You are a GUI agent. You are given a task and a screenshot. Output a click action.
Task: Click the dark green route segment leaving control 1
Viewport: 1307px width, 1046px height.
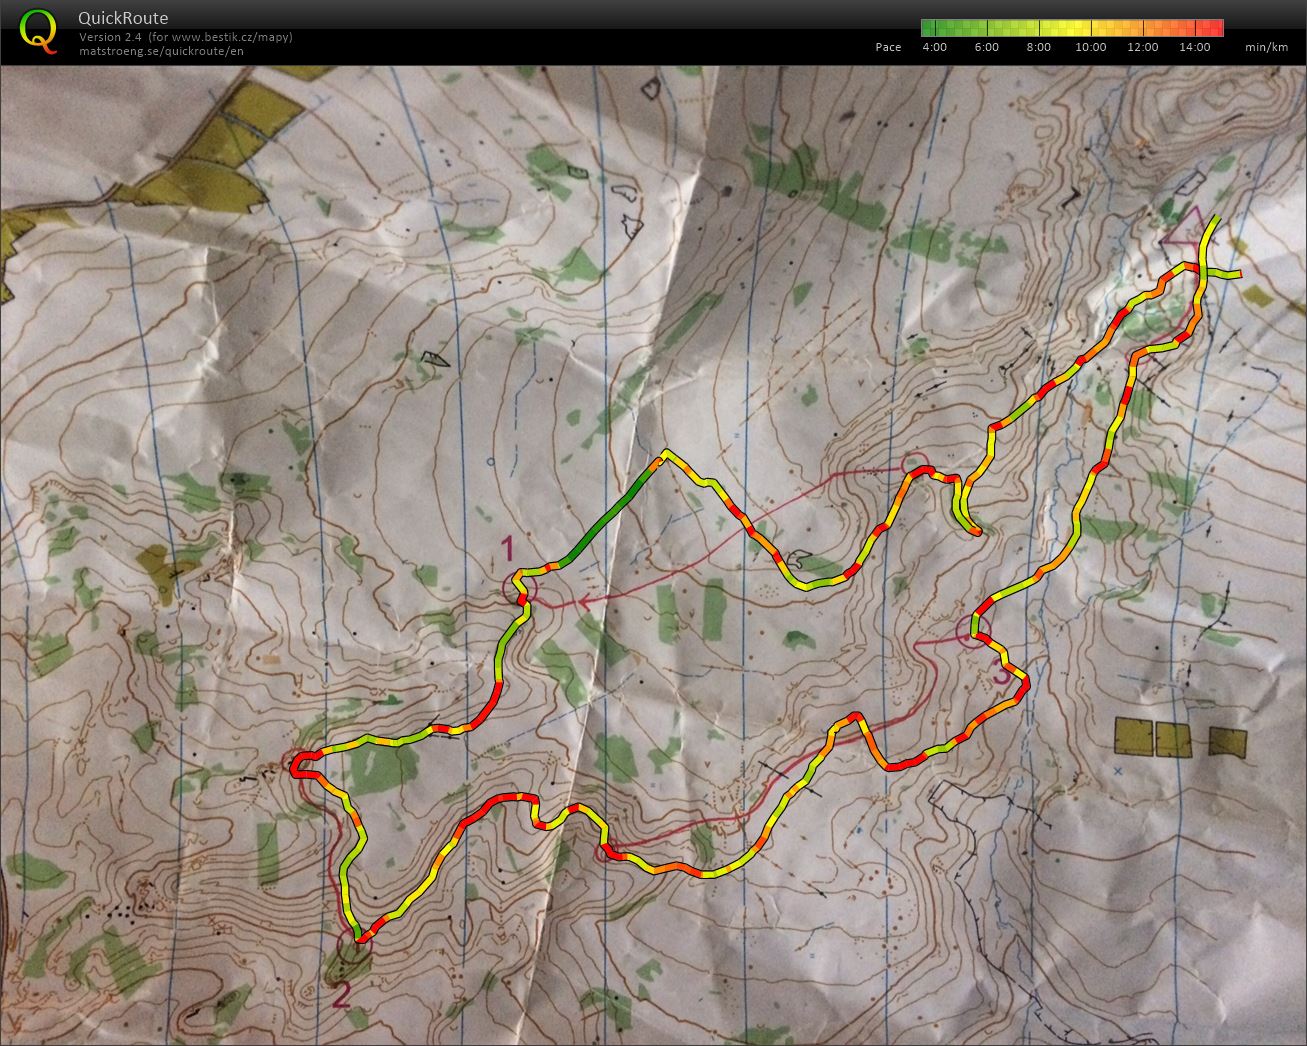point(610,516)
